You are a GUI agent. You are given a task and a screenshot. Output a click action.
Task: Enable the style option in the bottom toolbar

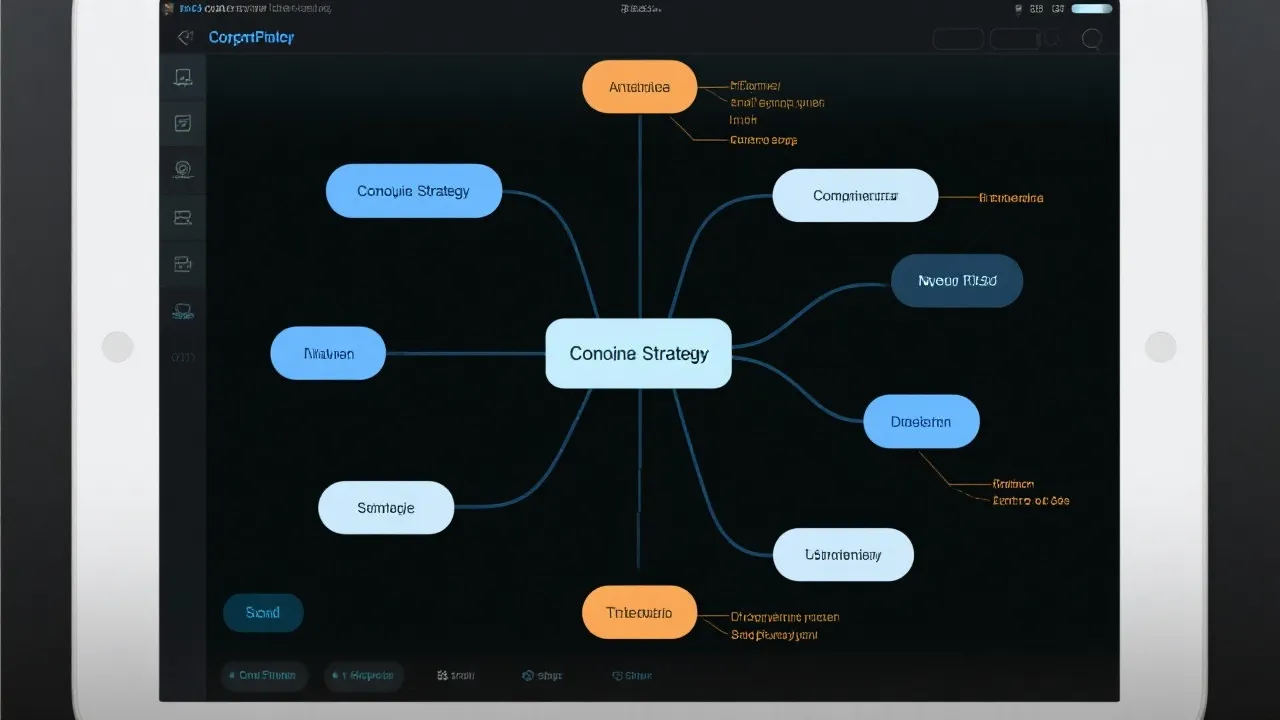coord(541,675)
